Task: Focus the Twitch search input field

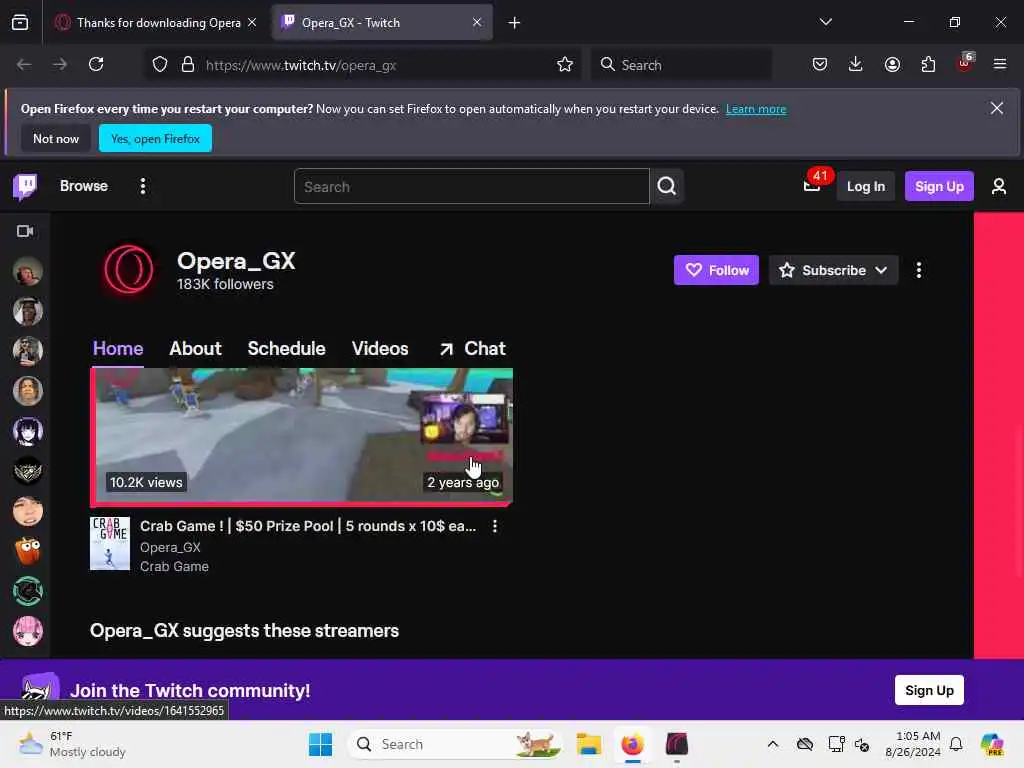Action: click(472, 186)
